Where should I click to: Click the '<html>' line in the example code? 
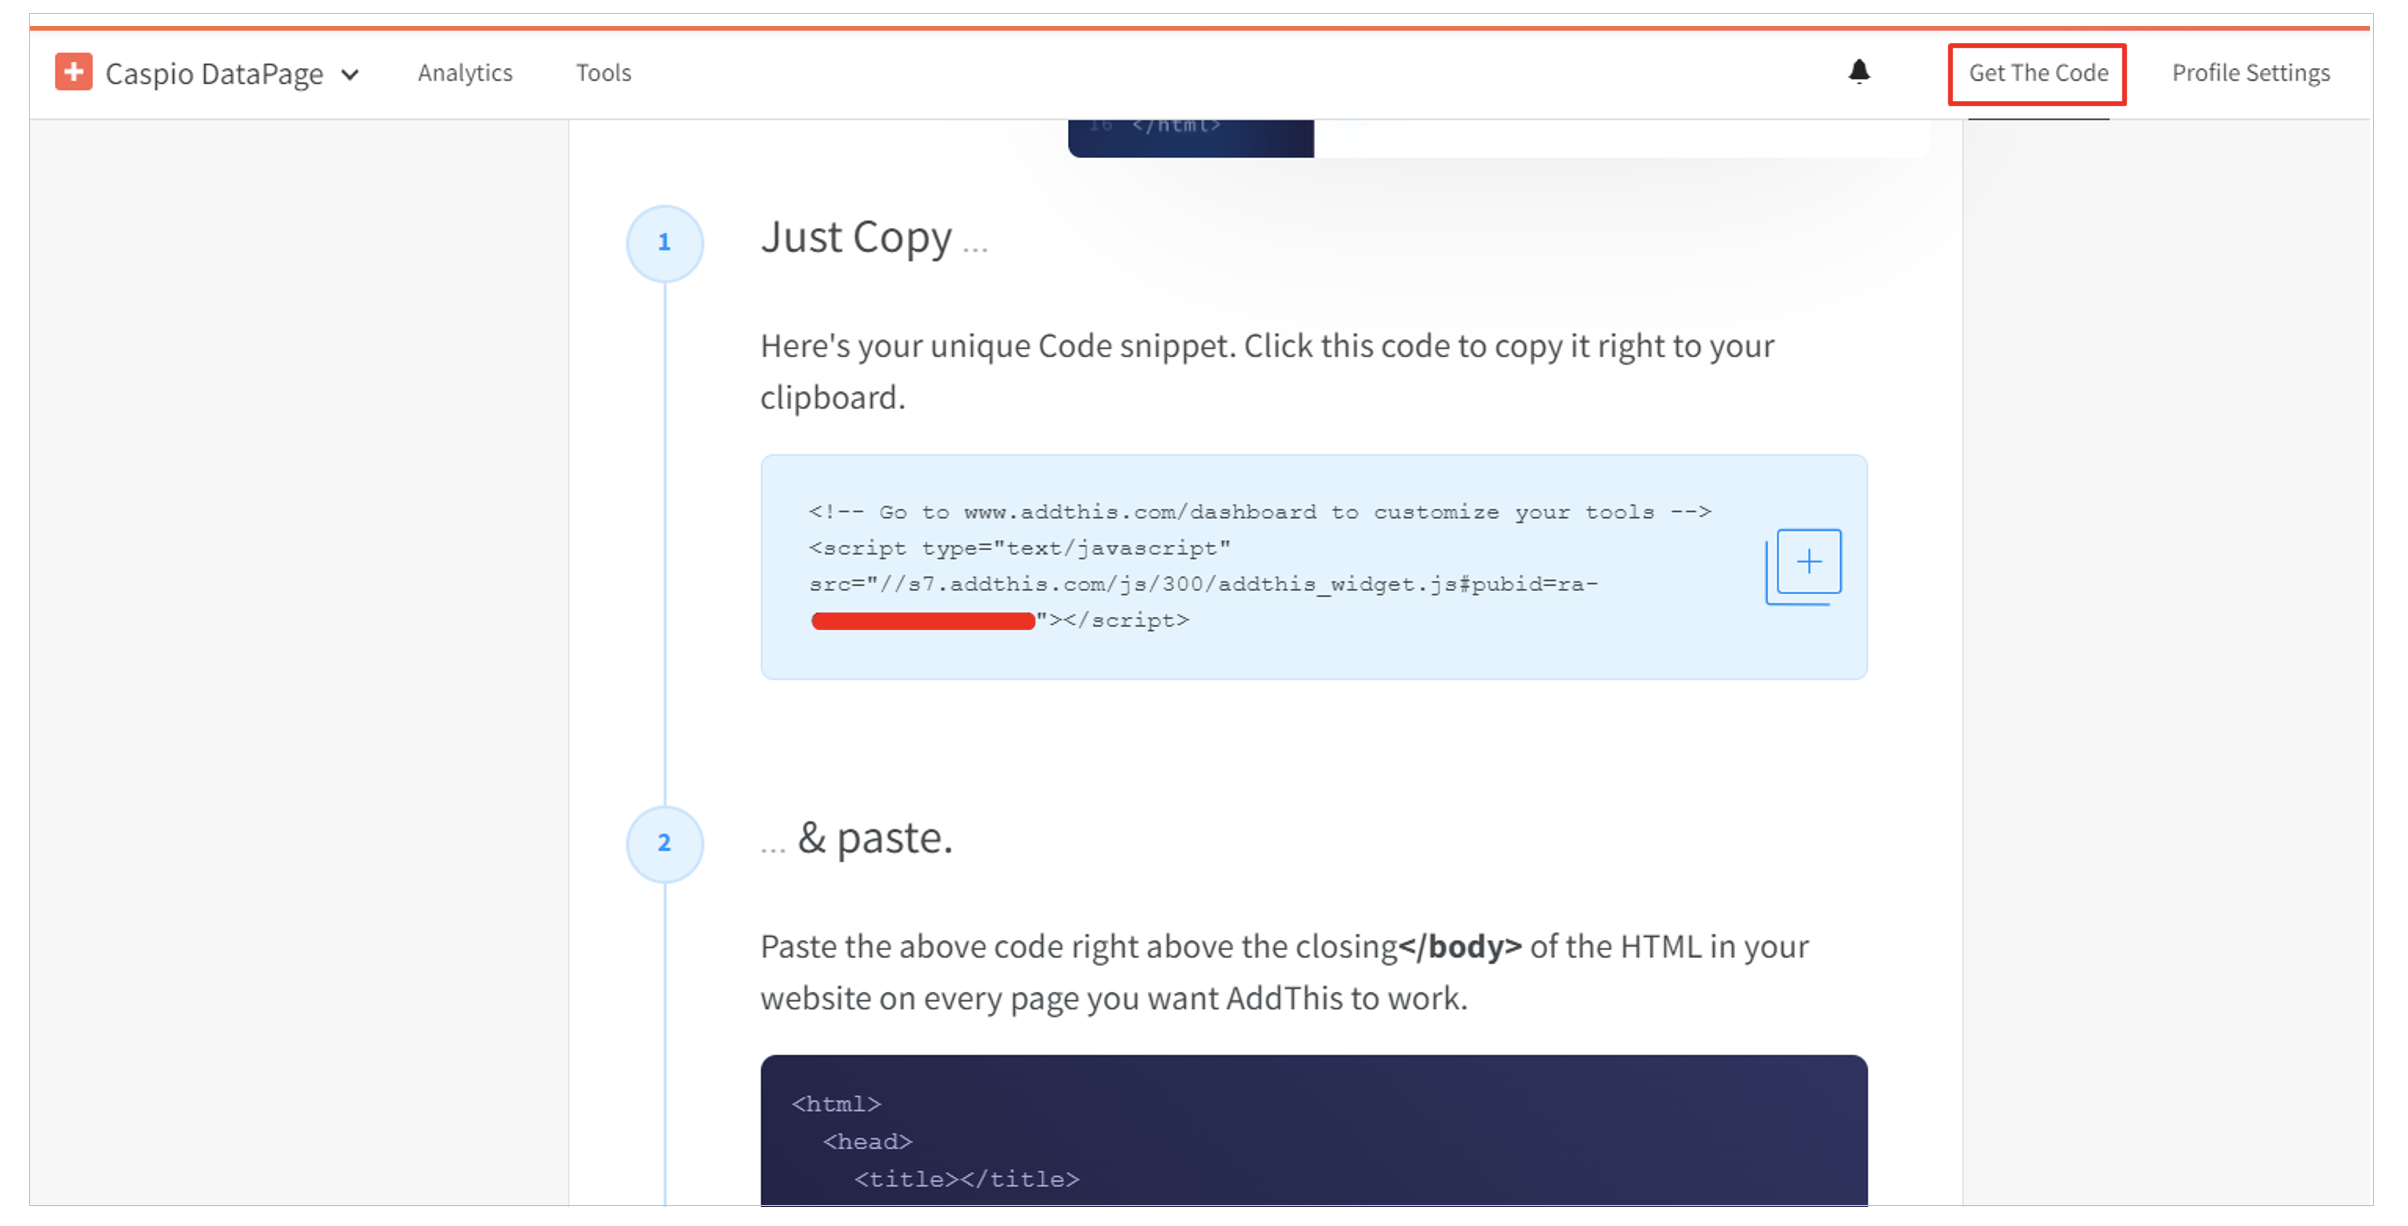836,1104
